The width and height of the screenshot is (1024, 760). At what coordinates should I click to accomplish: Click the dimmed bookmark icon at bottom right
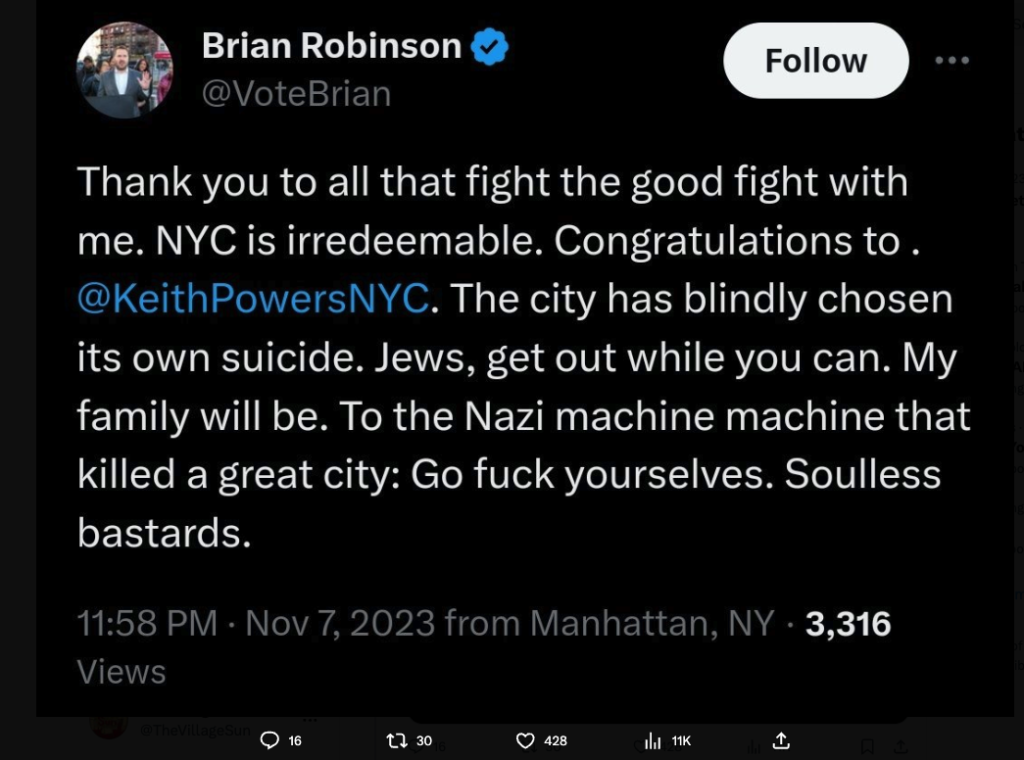coord(868,745)
